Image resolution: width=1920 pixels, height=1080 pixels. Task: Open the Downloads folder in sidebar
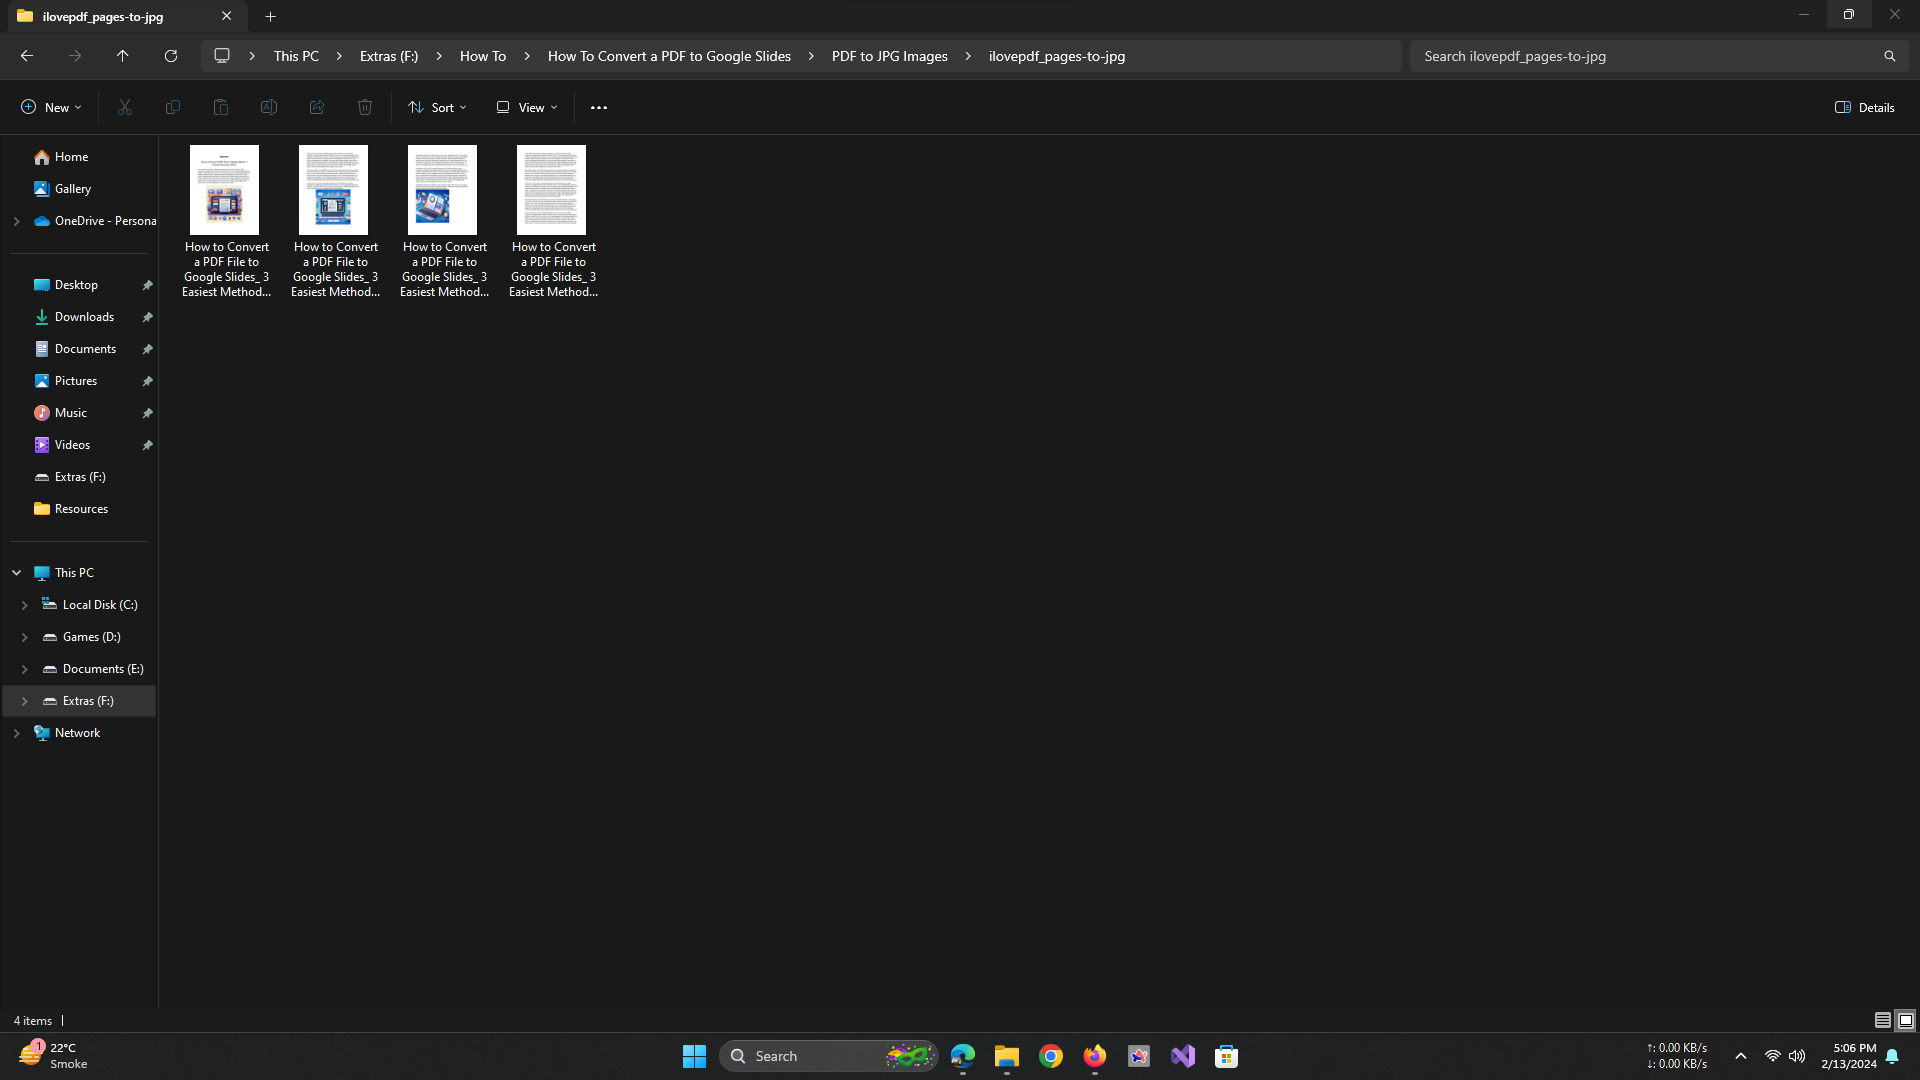point(84,317)
